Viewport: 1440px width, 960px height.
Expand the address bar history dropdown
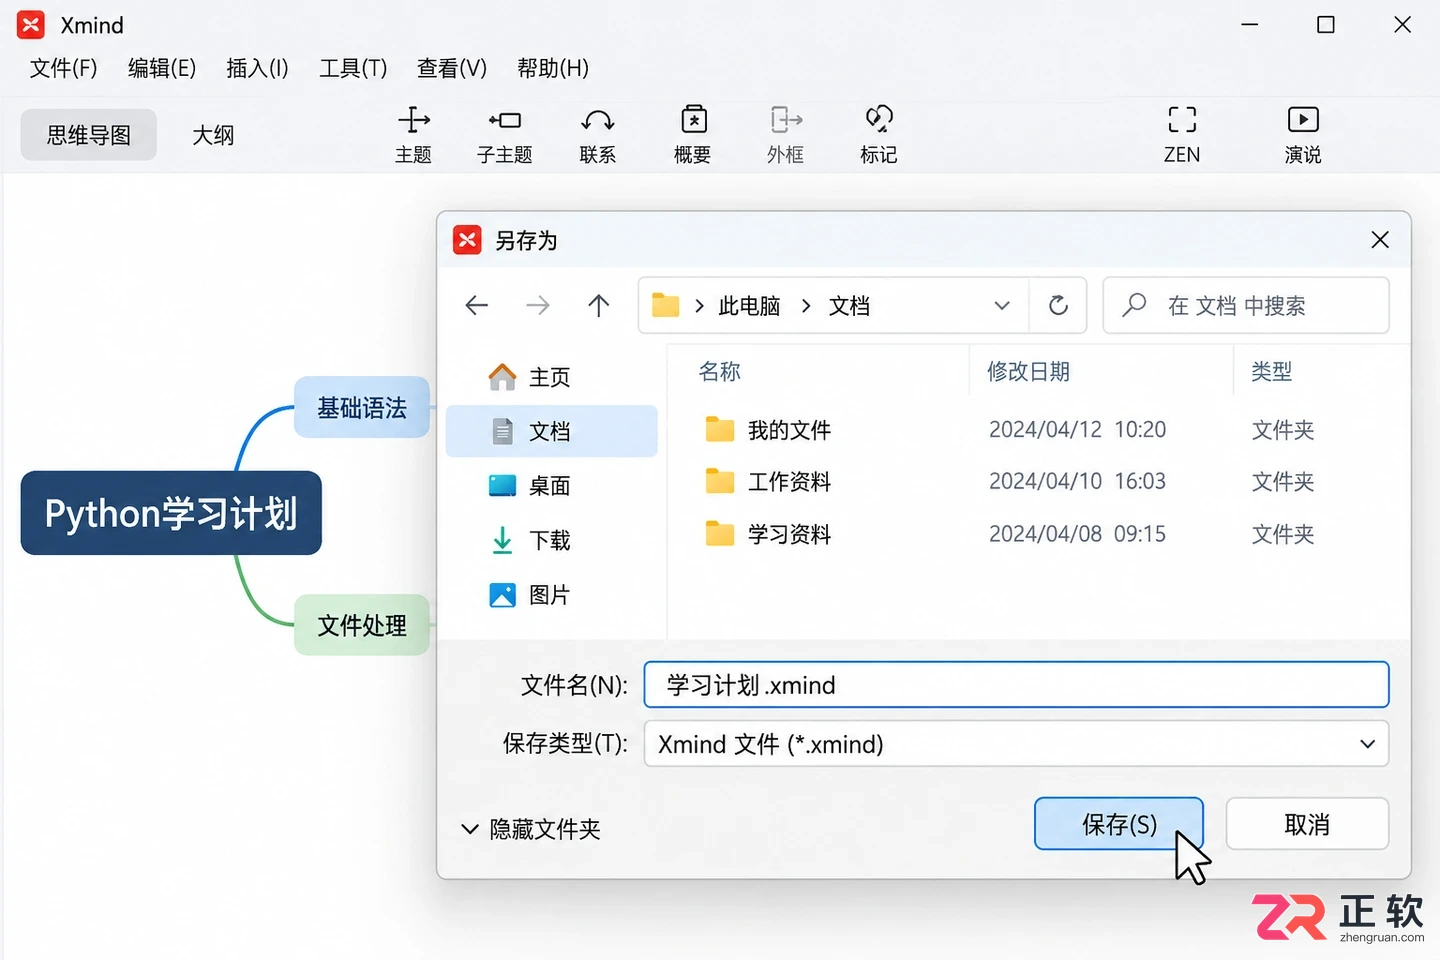pyautogui.click(x=1002, y=305)
